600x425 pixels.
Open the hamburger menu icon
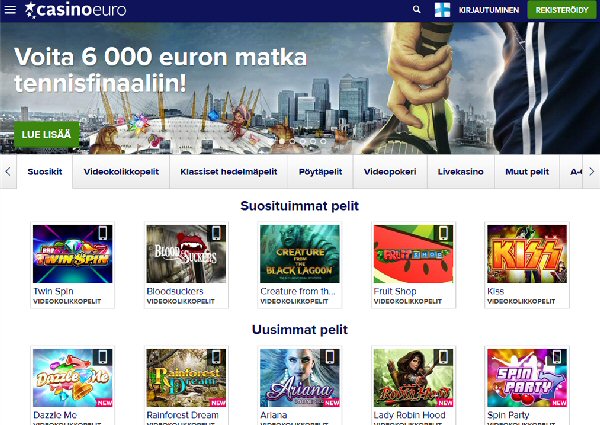tap(10, 10)
